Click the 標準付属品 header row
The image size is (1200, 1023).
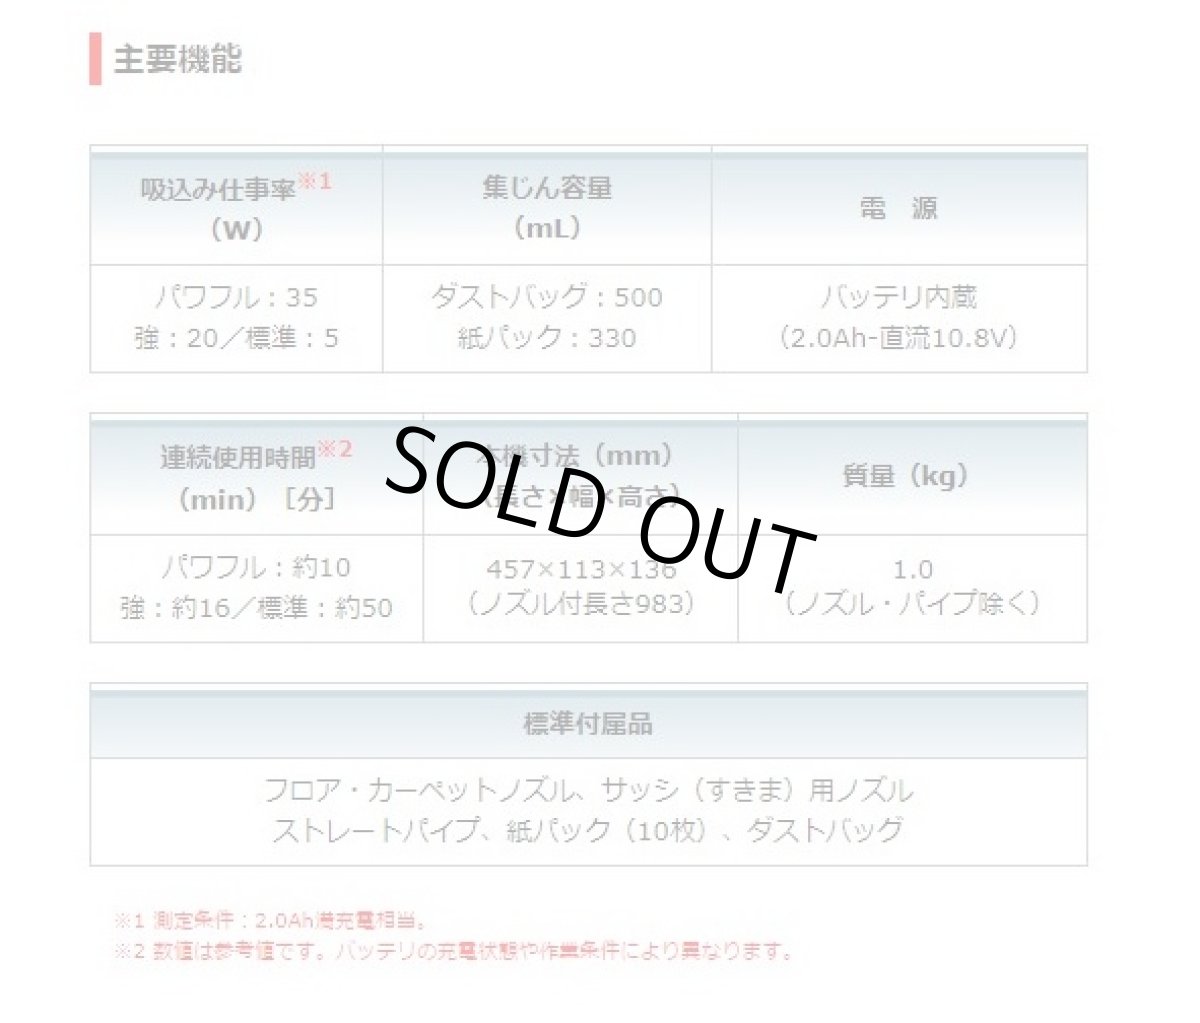(x=588, y=723)
